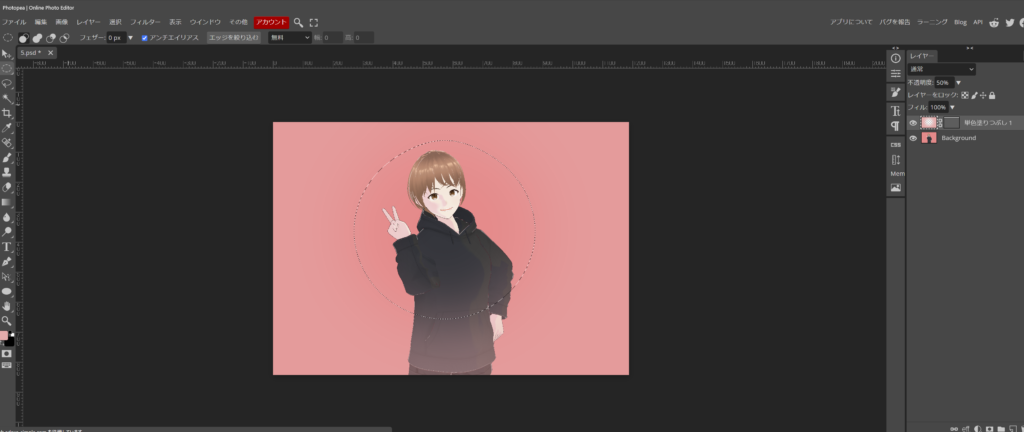Toggle the アンチエイリアス checkbox

pos(145,37)
